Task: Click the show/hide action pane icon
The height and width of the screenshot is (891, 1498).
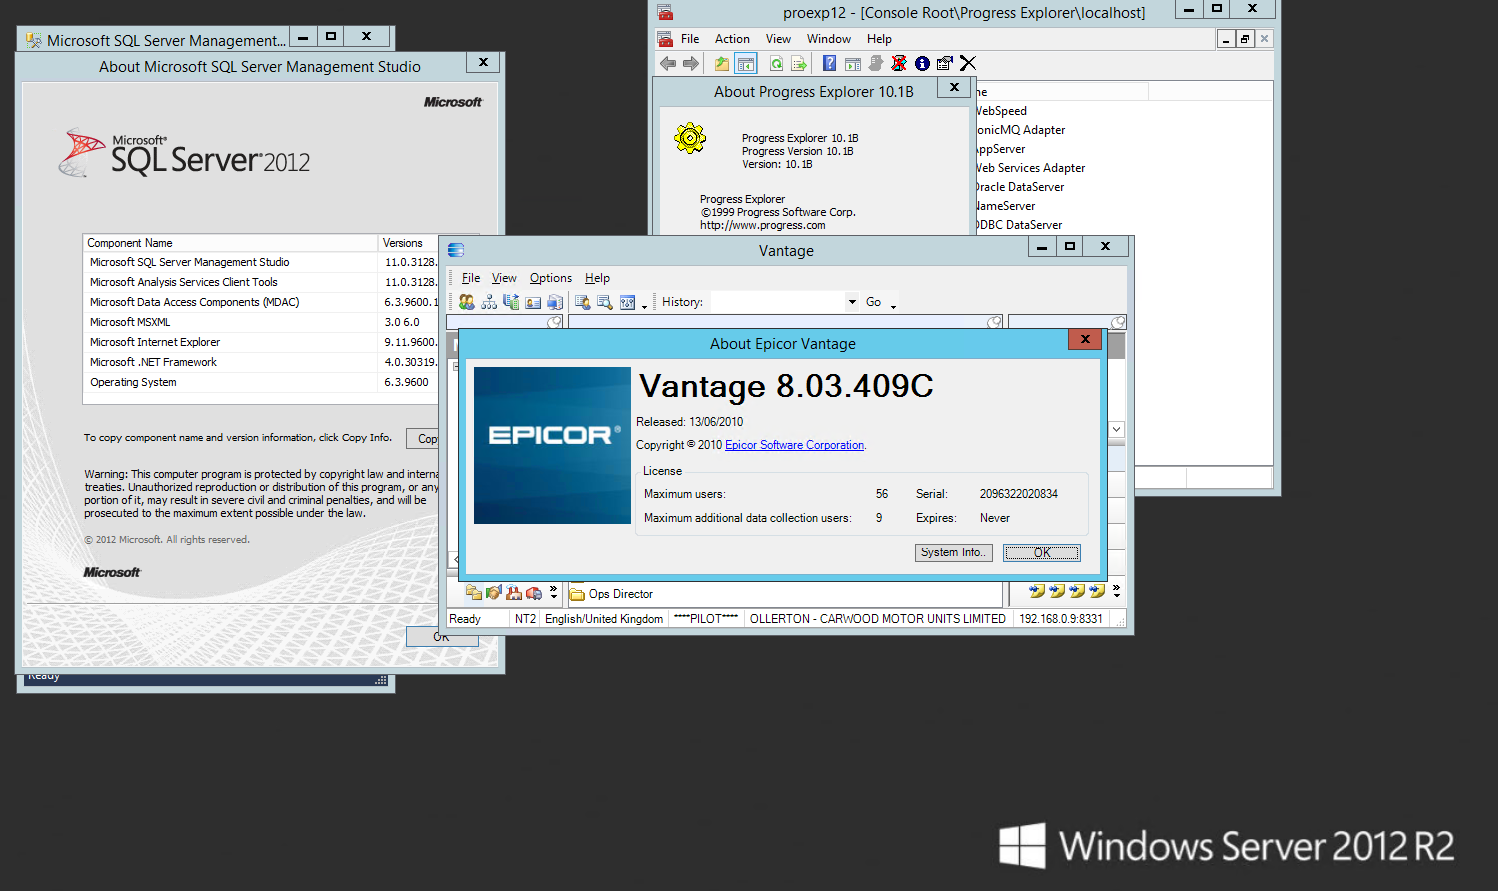Action: [x=852, y=63]
